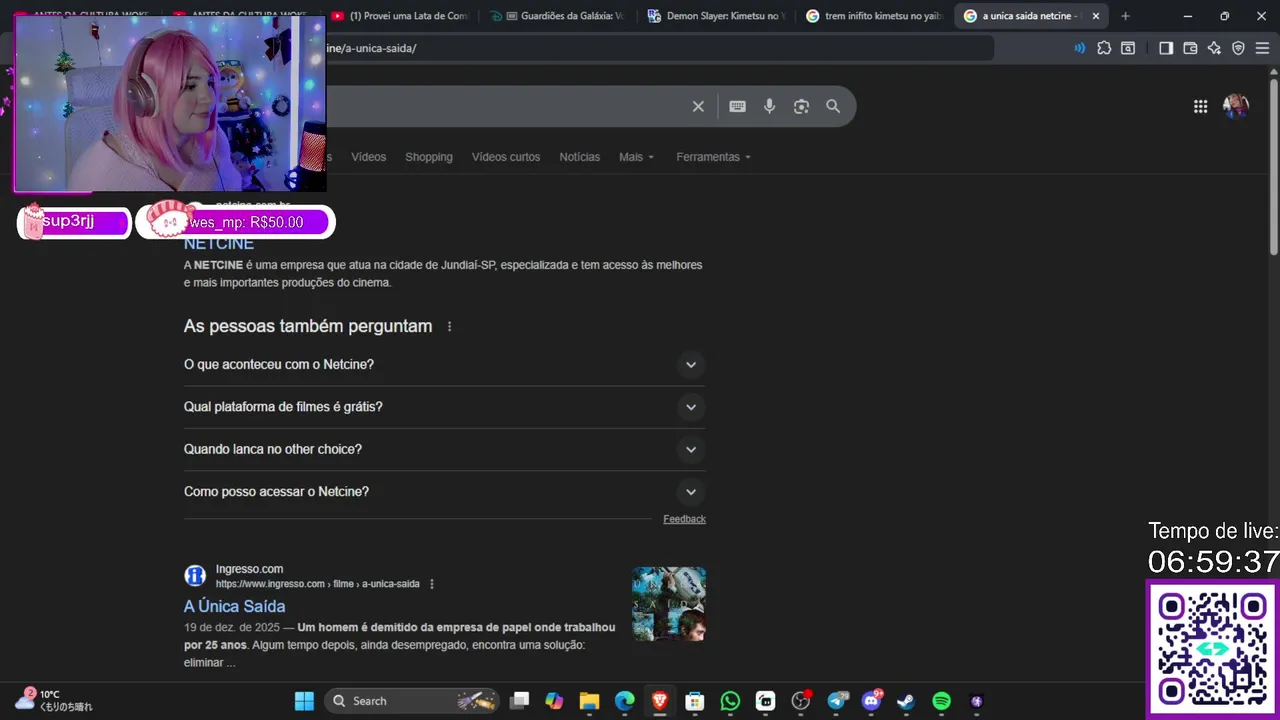The height and width of the screenshot is (720, 1280).
Task: Open the Ingresso.com result options menu
Action: pos(432,584)
